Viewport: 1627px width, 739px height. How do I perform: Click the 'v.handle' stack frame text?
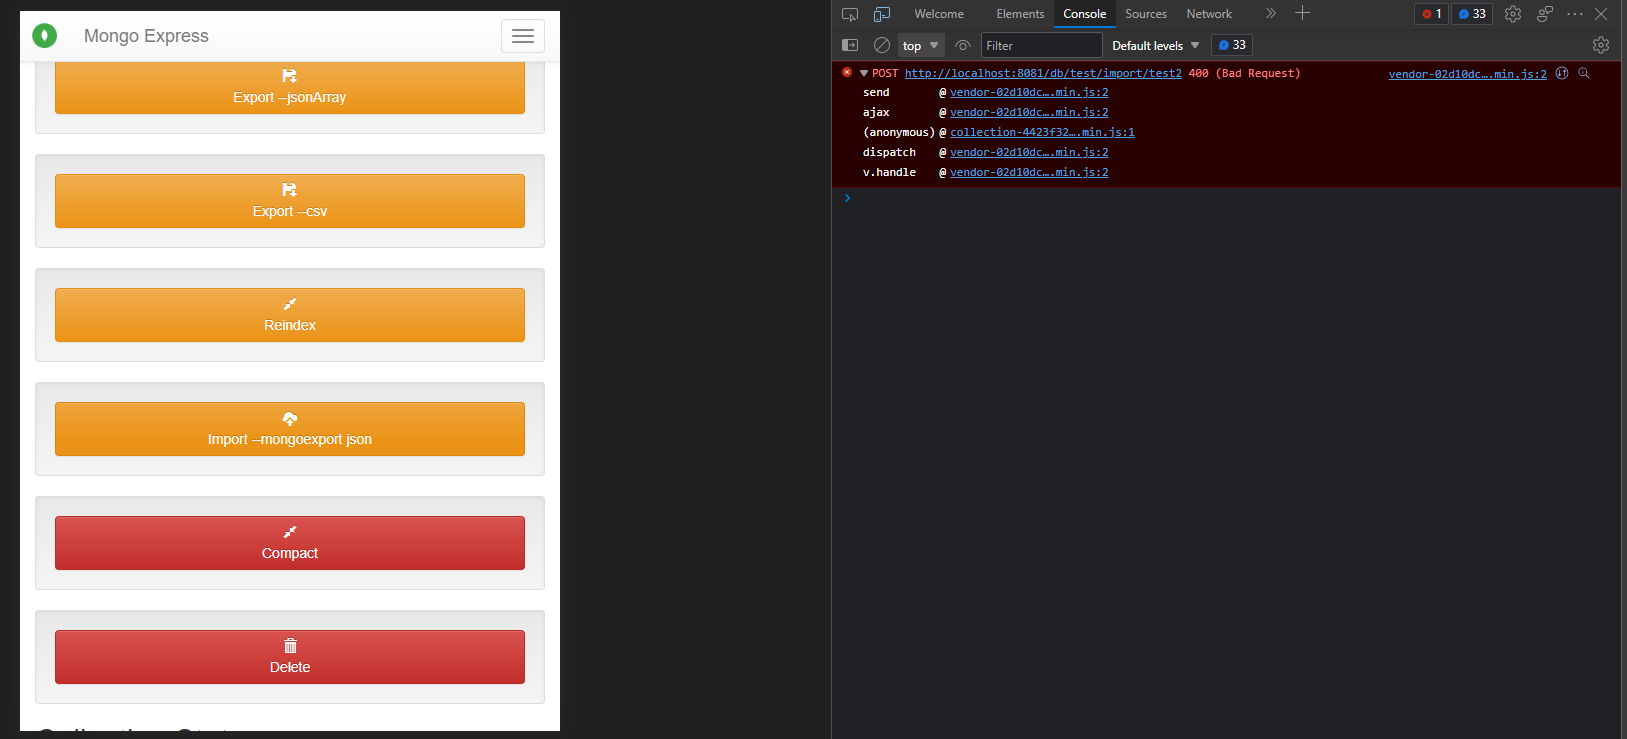point(889,172)
